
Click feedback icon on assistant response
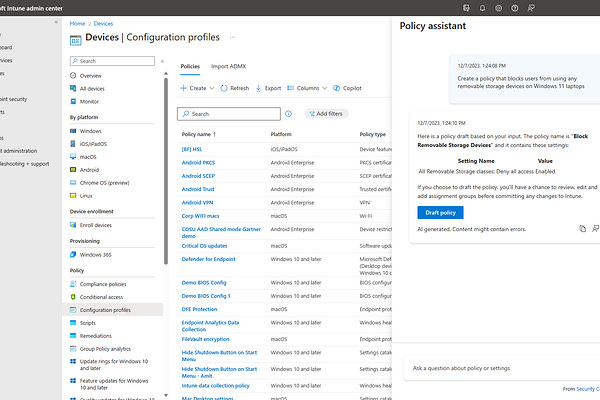pos(595,229)
